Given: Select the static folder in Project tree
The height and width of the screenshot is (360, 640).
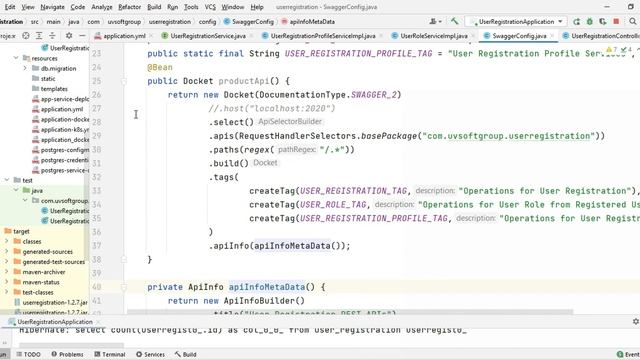Looking at the screenshot, I should click(x=48, y=78).
